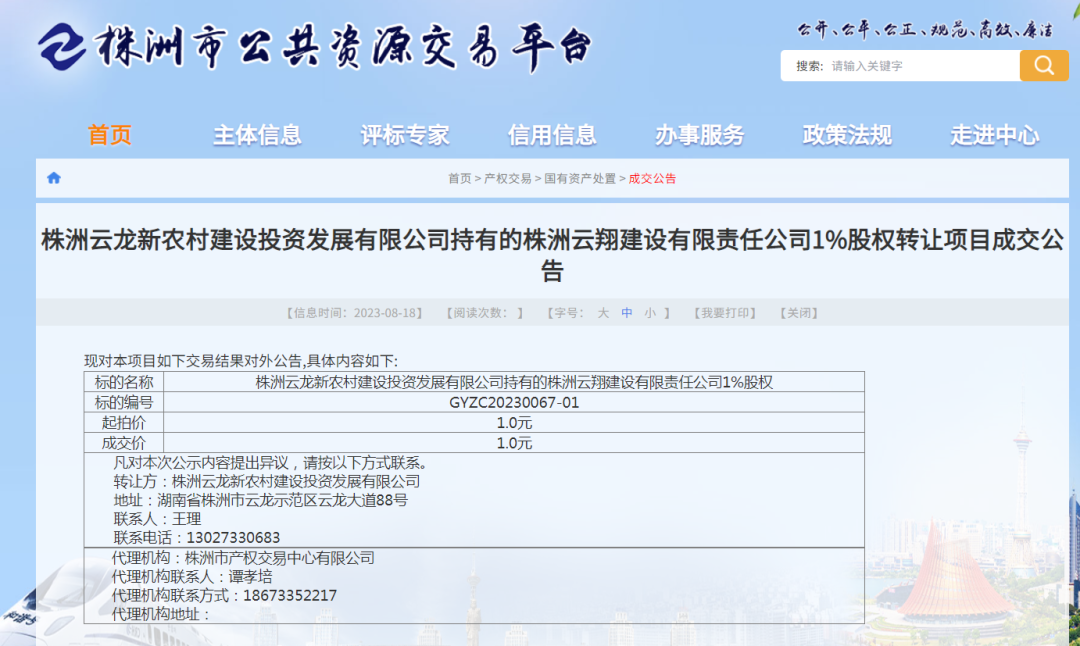Viewport: 1080px width, 646px height.
Task: Open 产权交易 breadcrumb link
Action: click(x=508, y=178)
